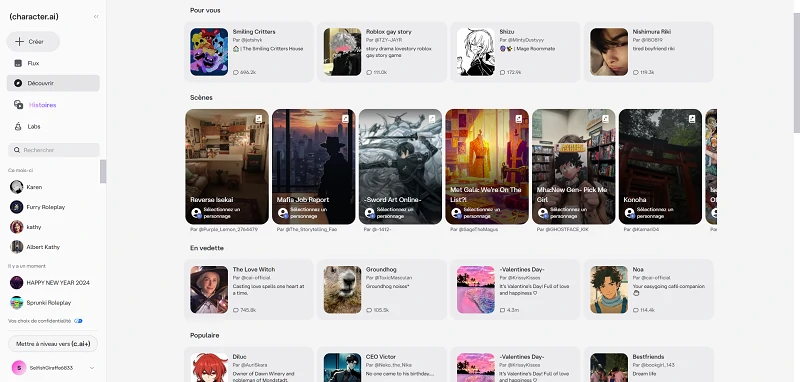Open the Reverse Isekai scene
The height and width of the screenshot is (382, 800).
click(x=227, y=166)
